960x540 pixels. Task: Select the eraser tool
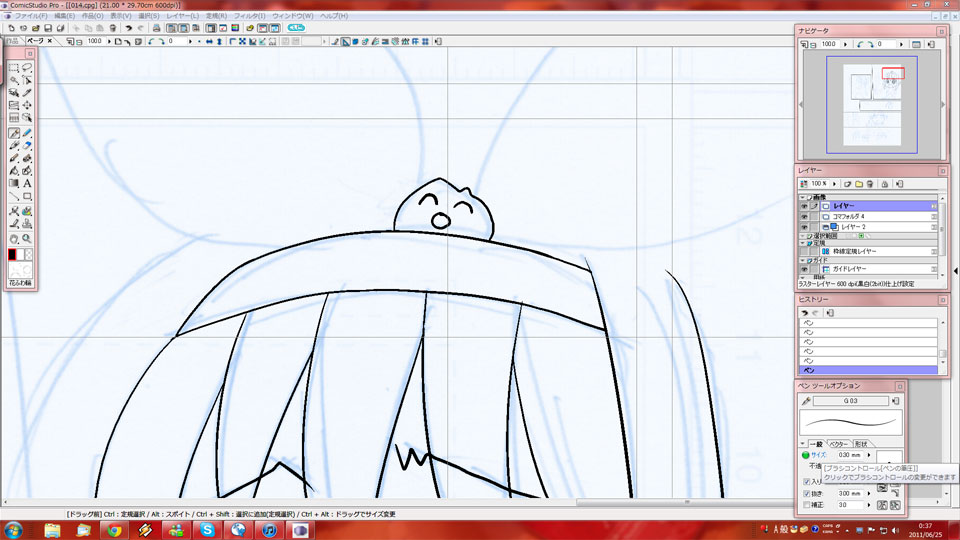tap(27, 146)
